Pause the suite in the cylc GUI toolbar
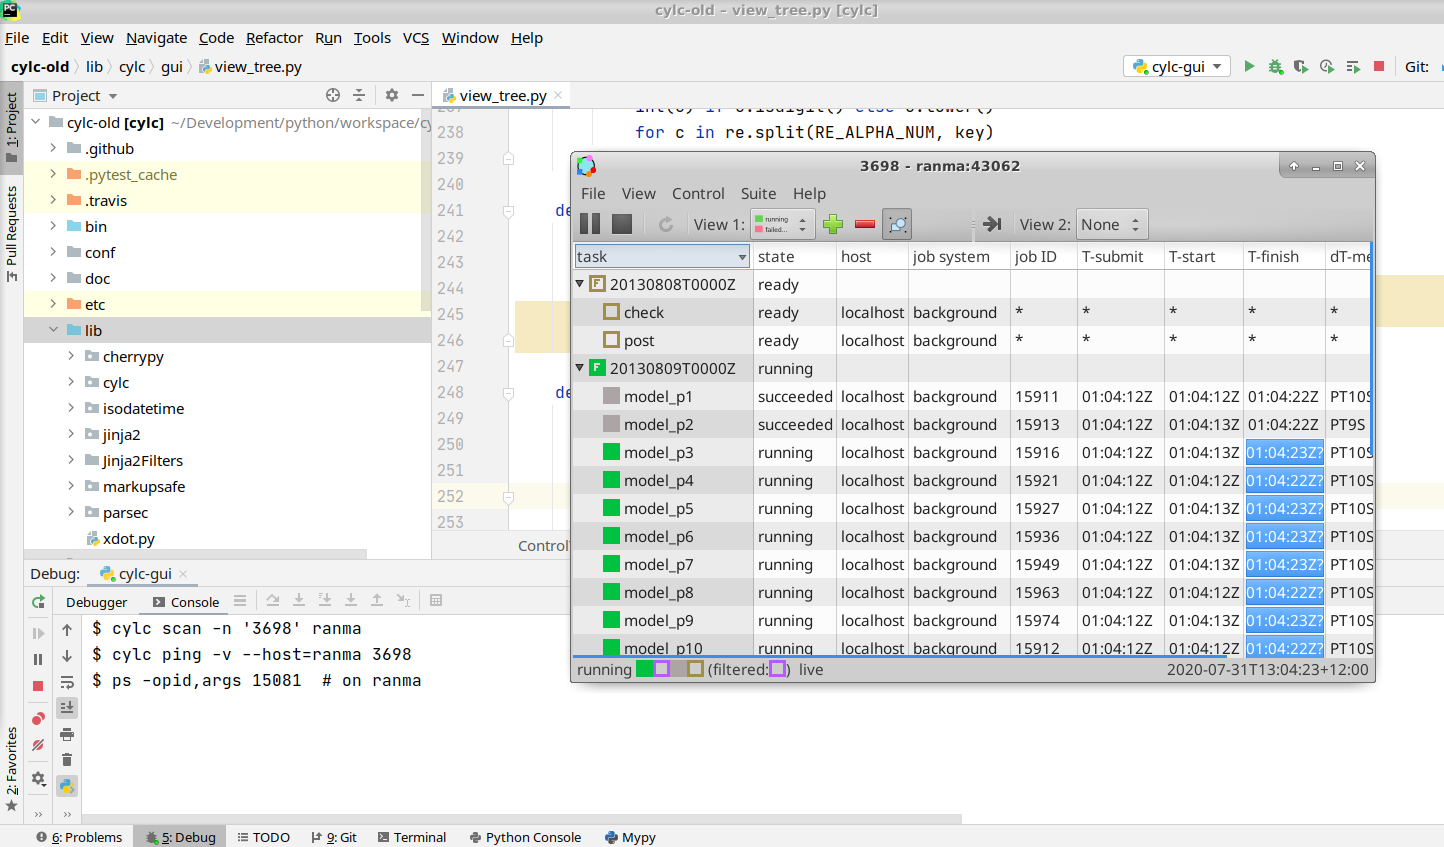1444x847 pixels. tap(591, 223)
